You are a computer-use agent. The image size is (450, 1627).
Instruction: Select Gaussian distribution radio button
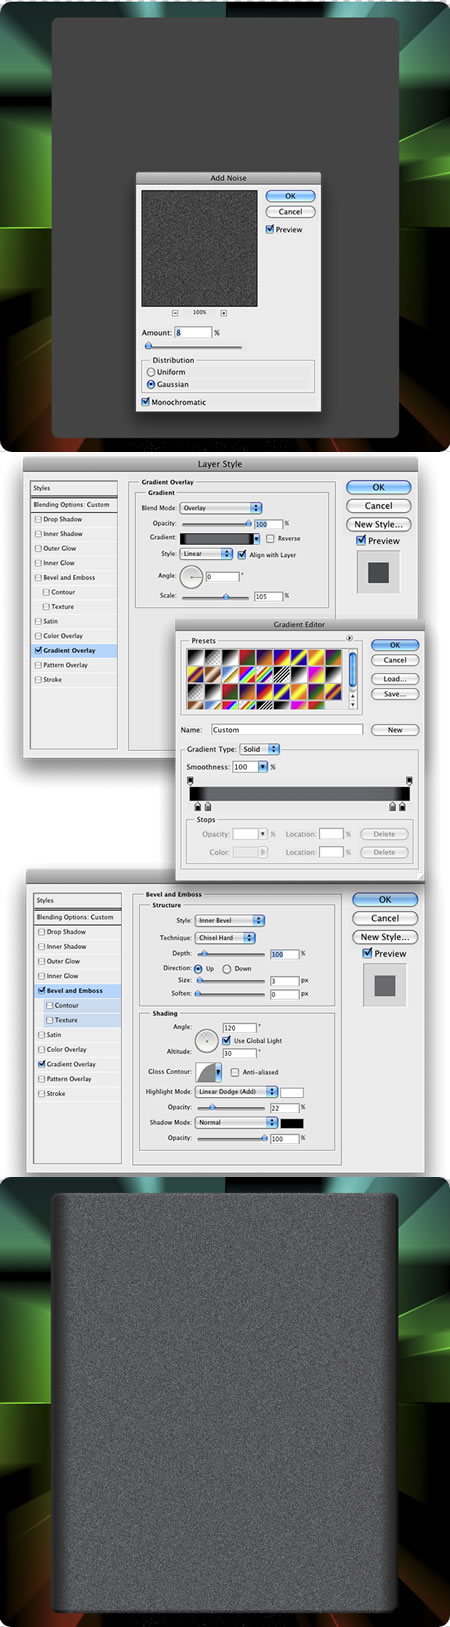[151, 384]
